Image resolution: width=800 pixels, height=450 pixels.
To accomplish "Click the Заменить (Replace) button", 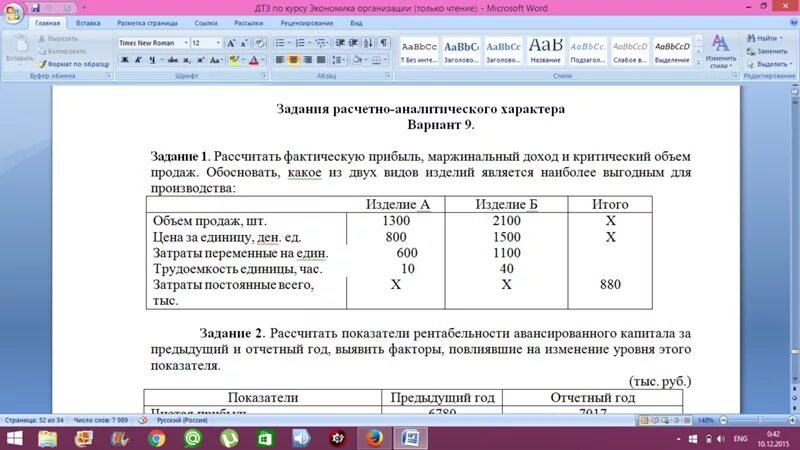I will [767, 51].
